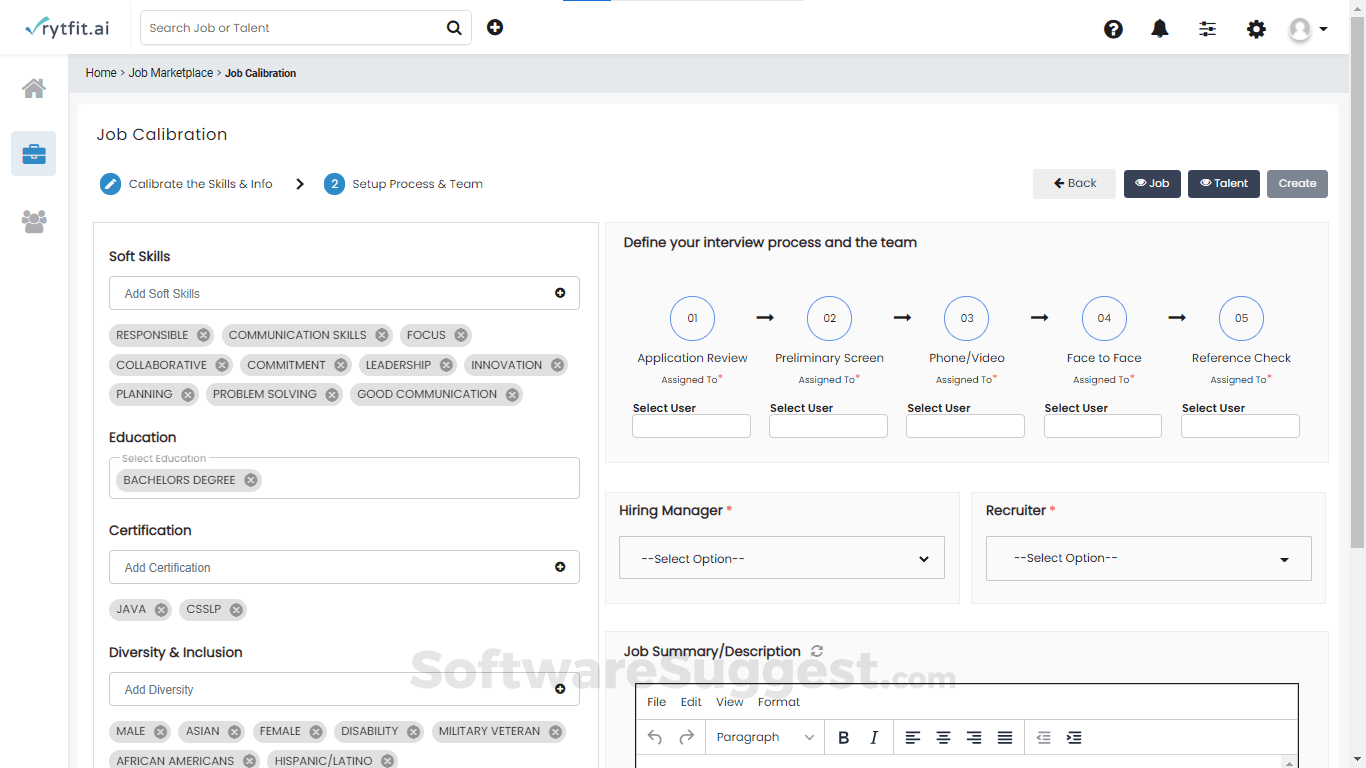The height and width of the screenshot is (768, 1366).
Task: Open the user avatar menu
Action: tap(1308, 29)
